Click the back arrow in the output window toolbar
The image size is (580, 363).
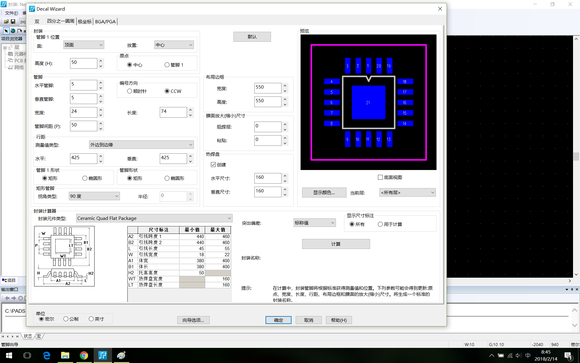pos(7,298)
